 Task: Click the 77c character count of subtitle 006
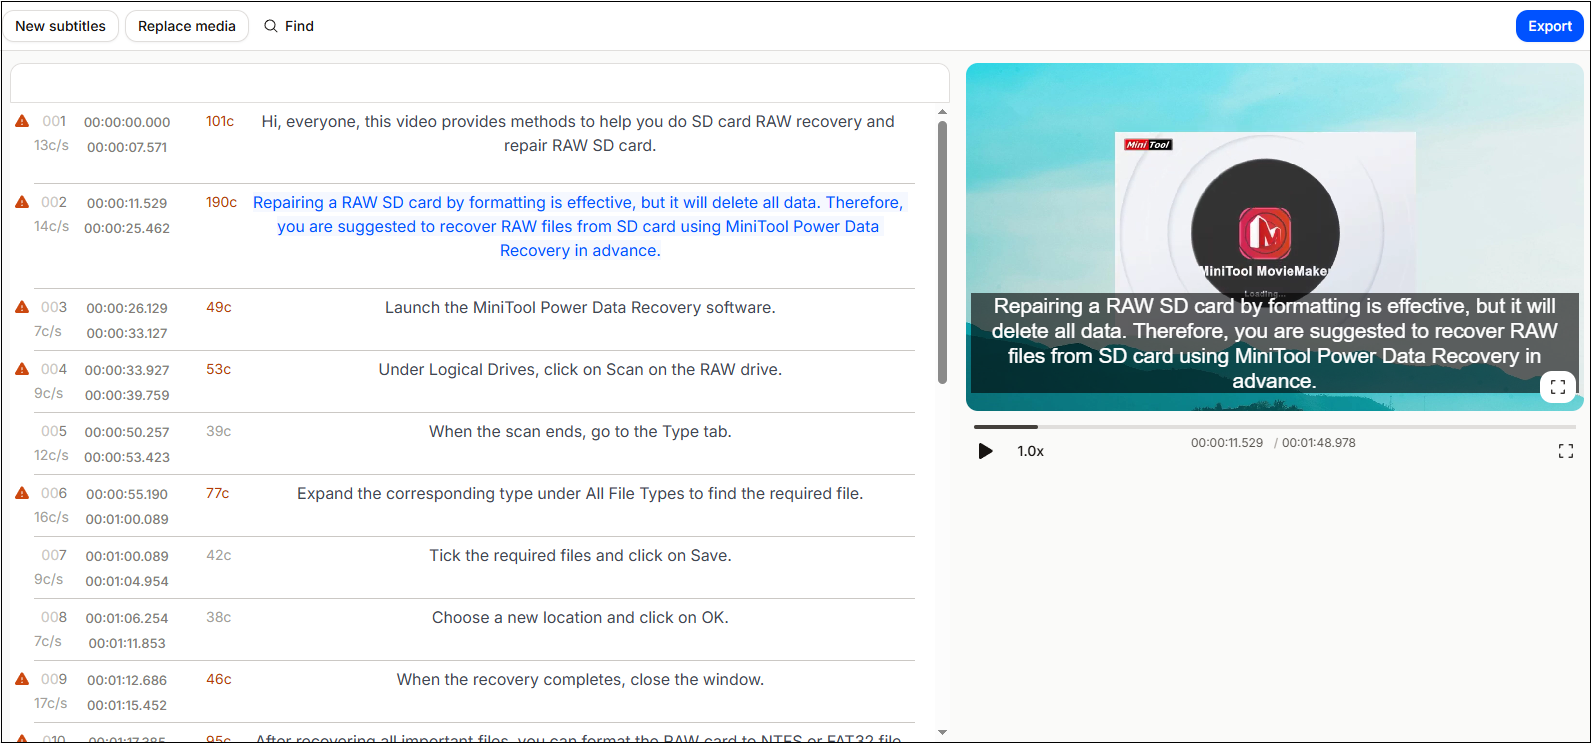point(218,493)
